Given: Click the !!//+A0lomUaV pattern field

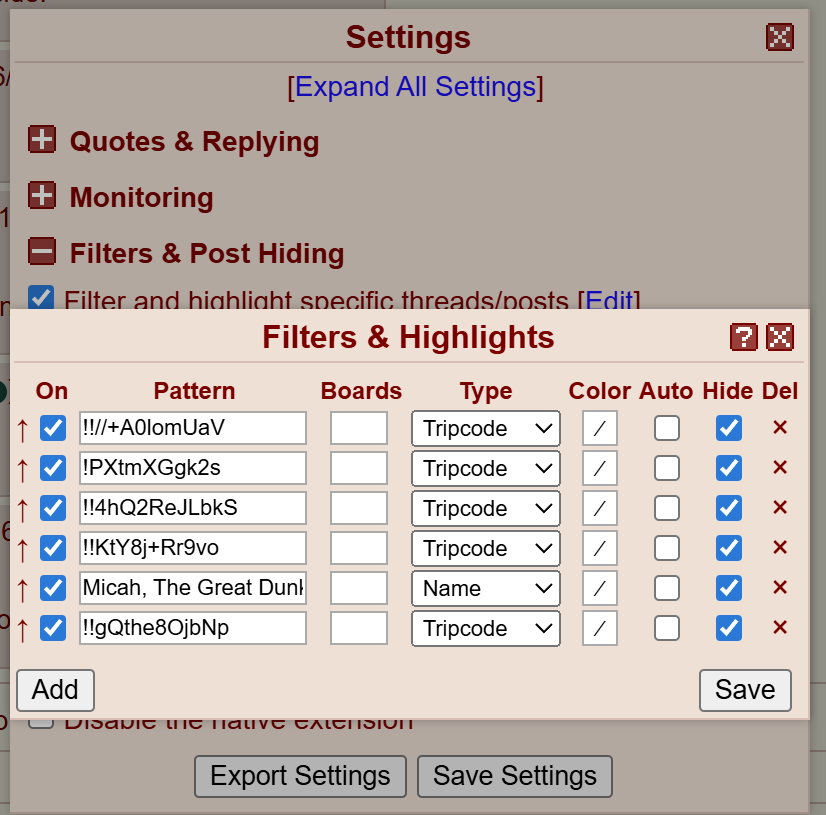Looking at the screenshot, I should [x=193, y=428].
